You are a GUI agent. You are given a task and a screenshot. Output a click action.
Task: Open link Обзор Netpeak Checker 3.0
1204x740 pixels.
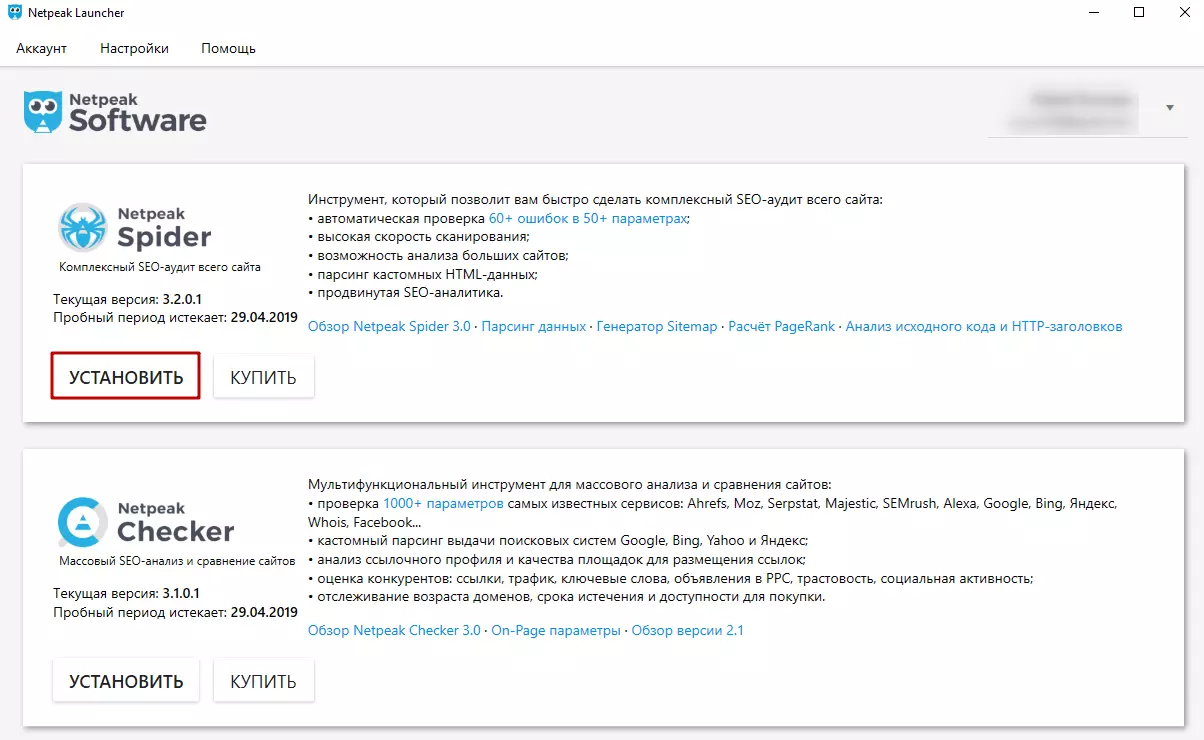(394, 630)
